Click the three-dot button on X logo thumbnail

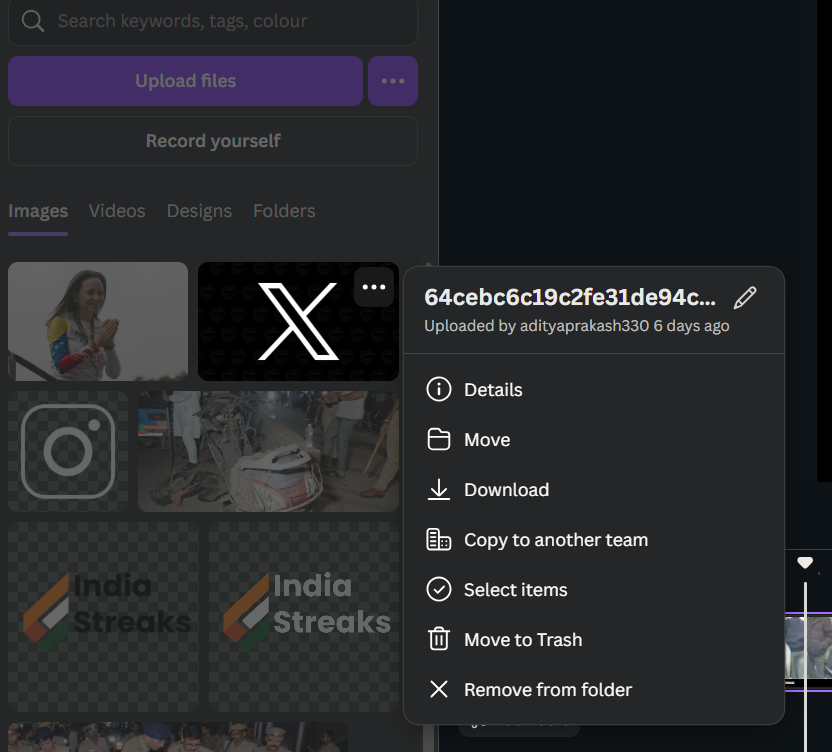pyautogui.click(x=374, y=287)
